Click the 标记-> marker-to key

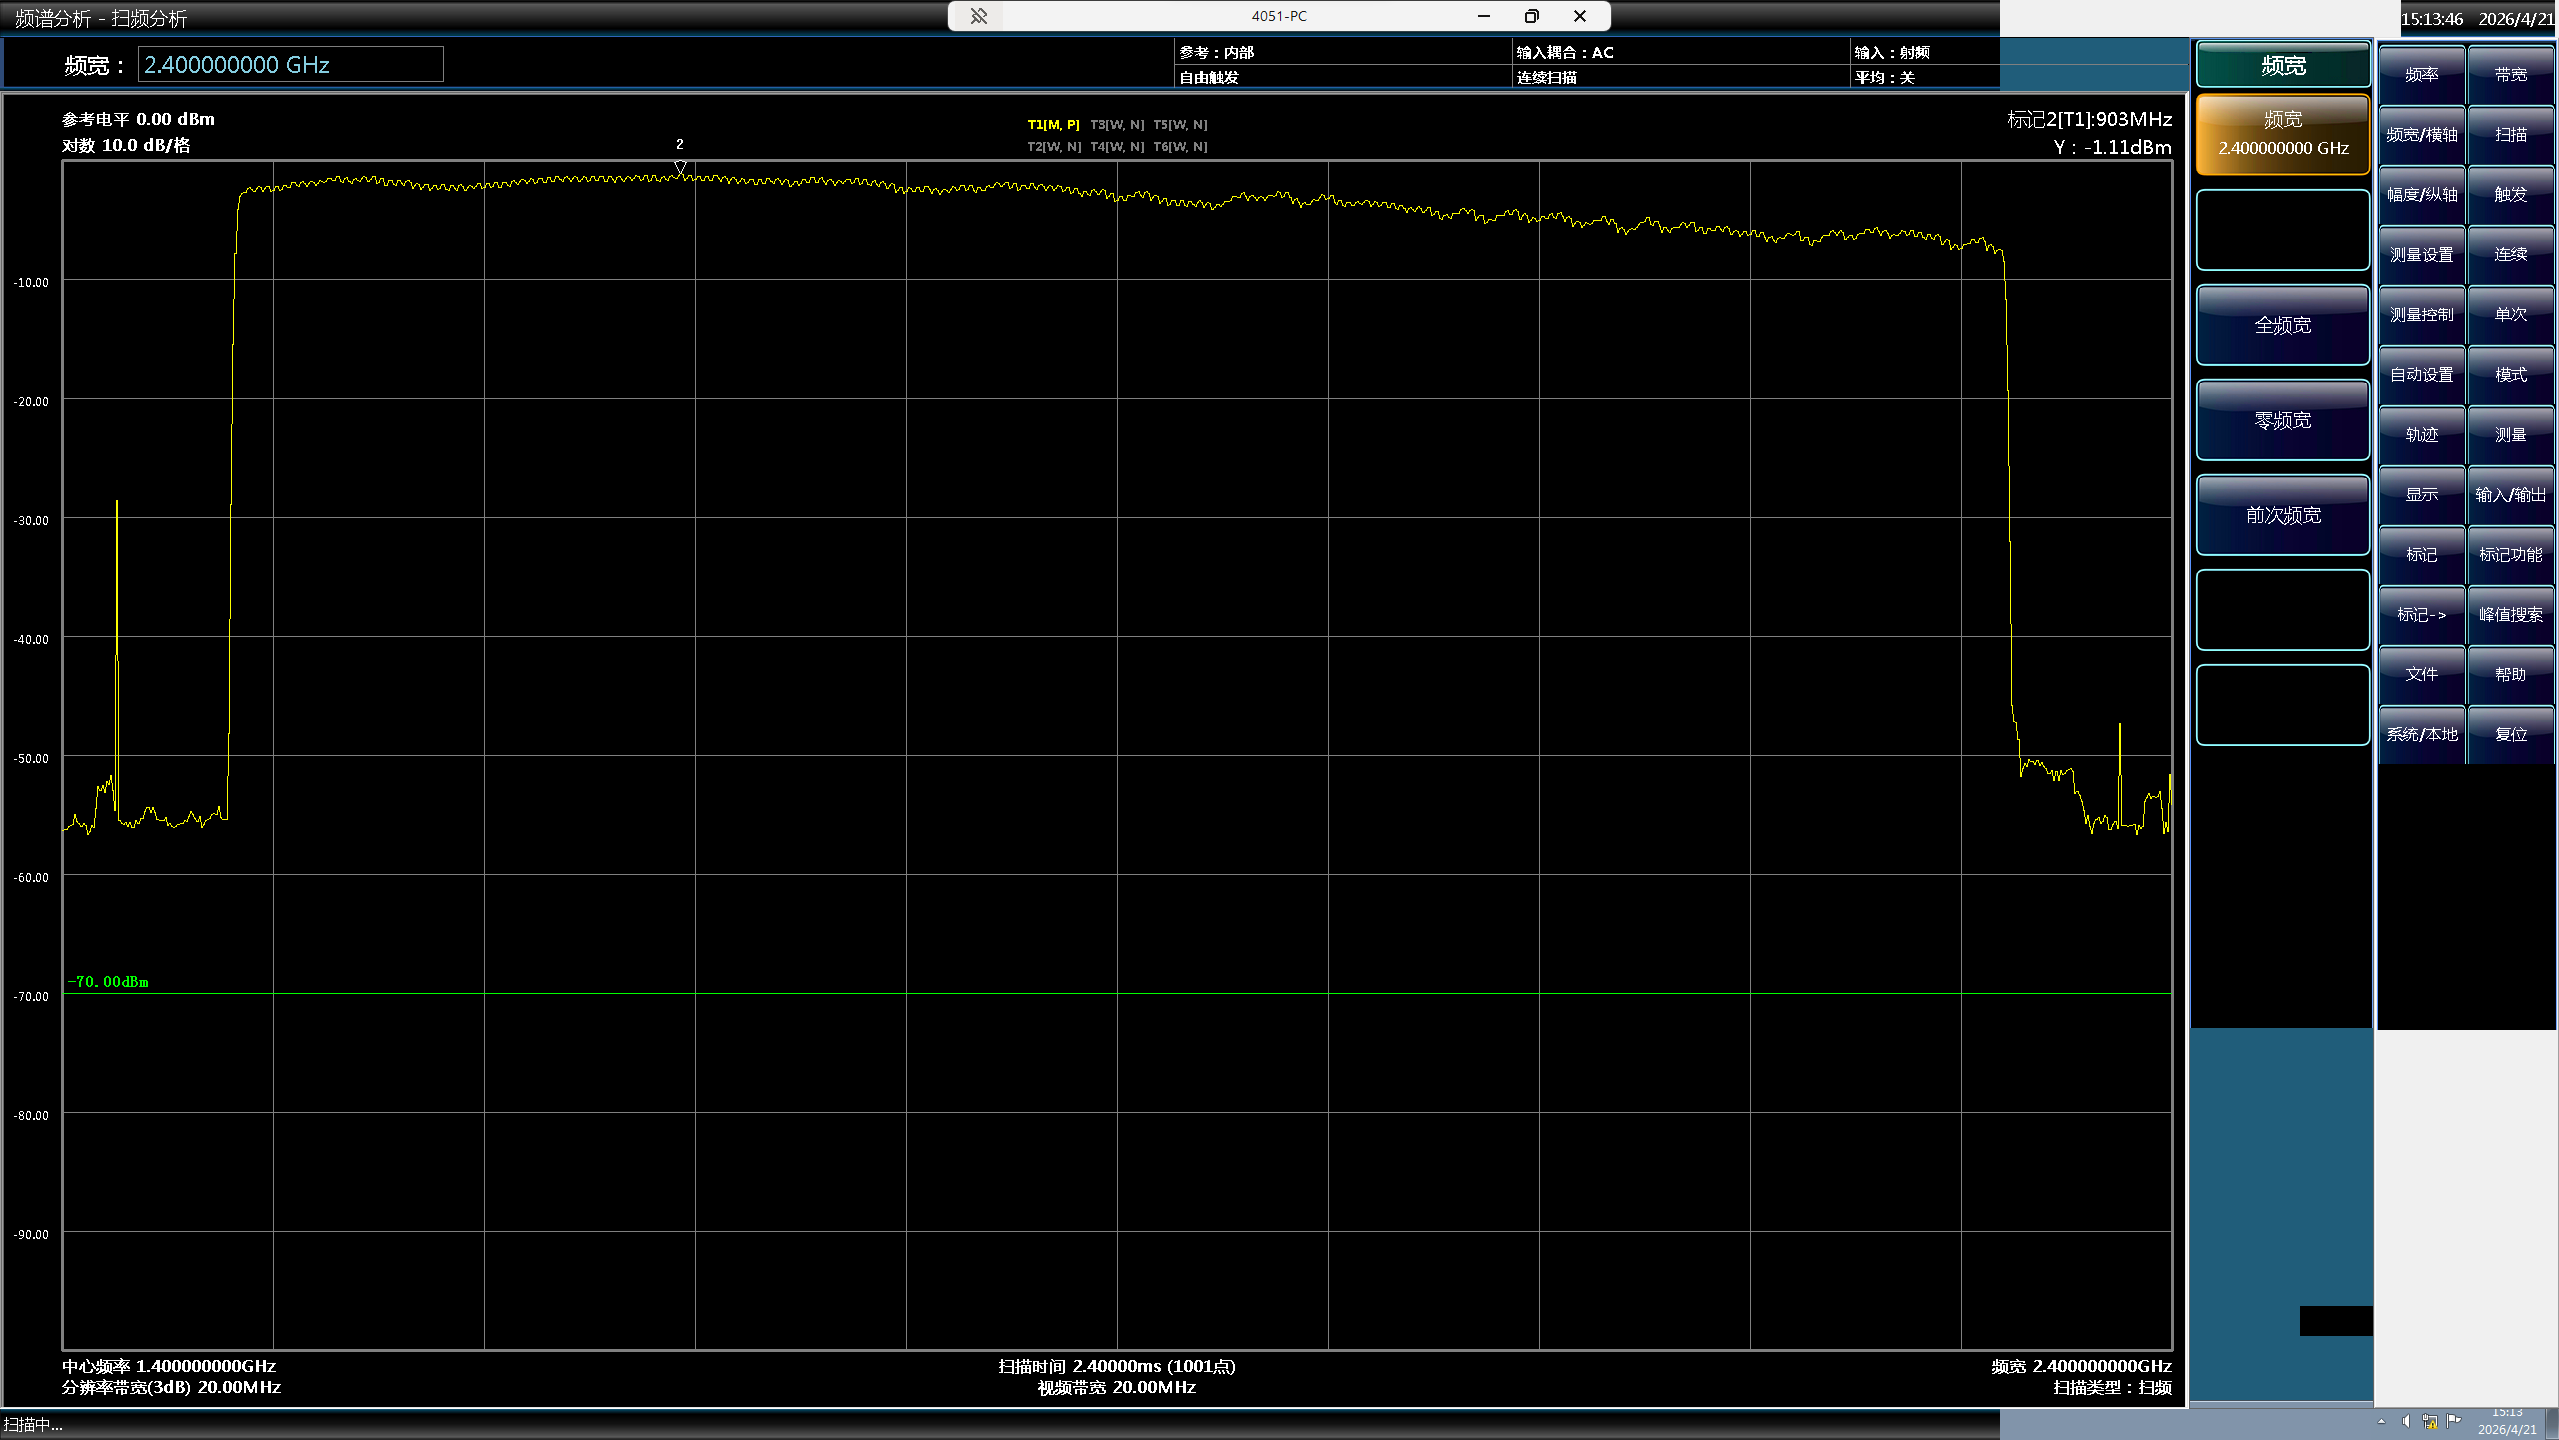pyautogui.click(x=2421, y=615)
